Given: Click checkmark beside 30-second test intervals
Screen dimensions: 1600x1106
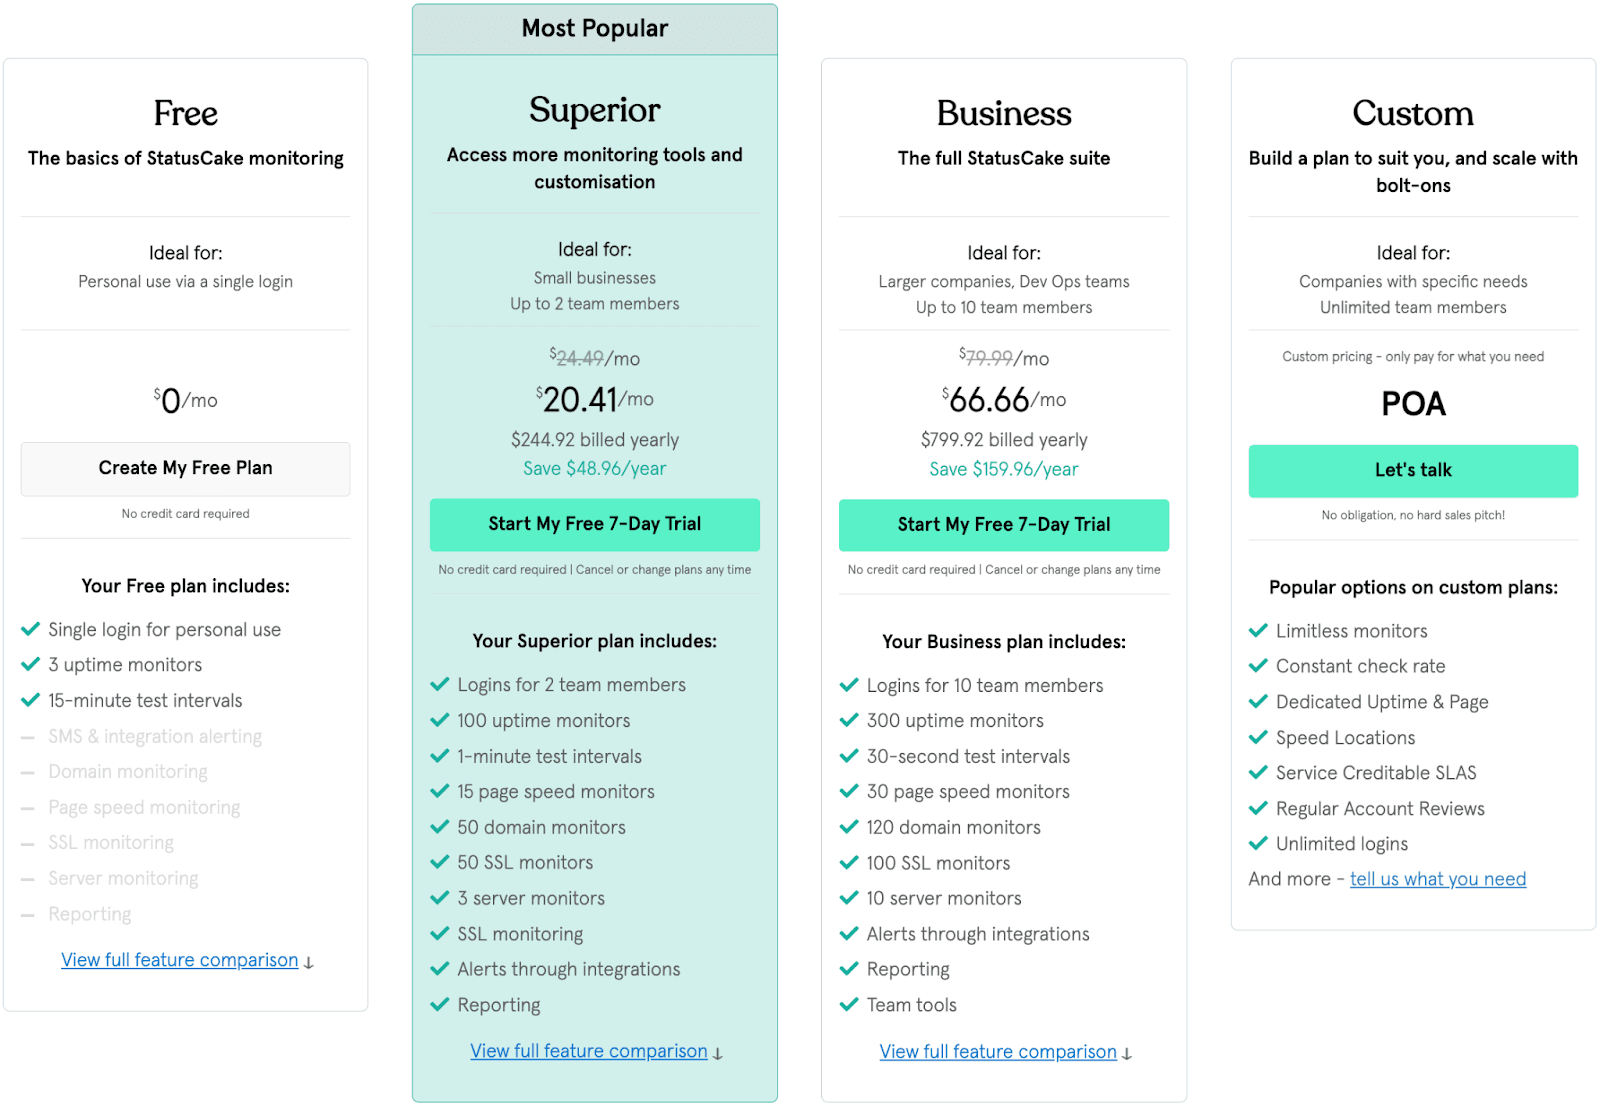Looking at the screenshot, I should (x=849, y=756).
